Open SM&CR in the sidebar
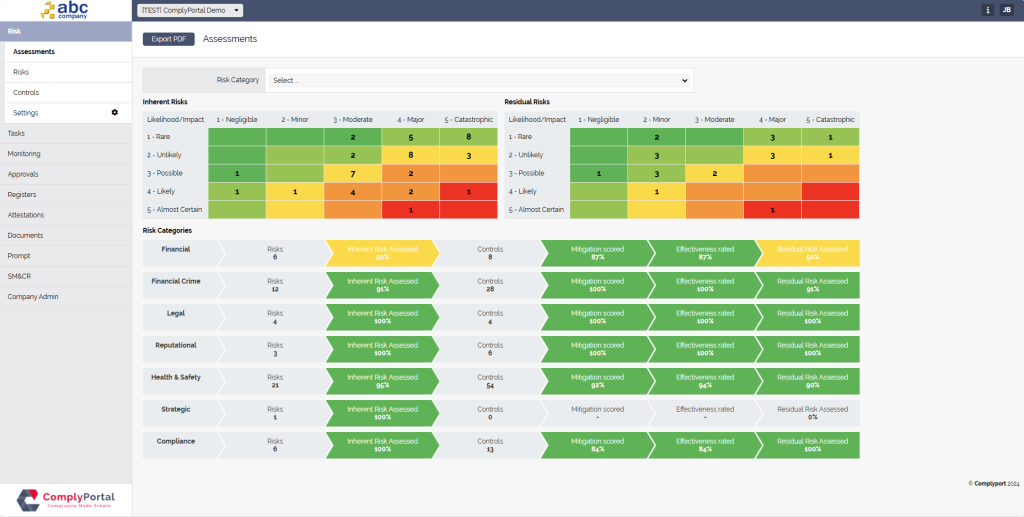Image resolution: width=1024 pixels, height=517 pixels. pos(21,276)
